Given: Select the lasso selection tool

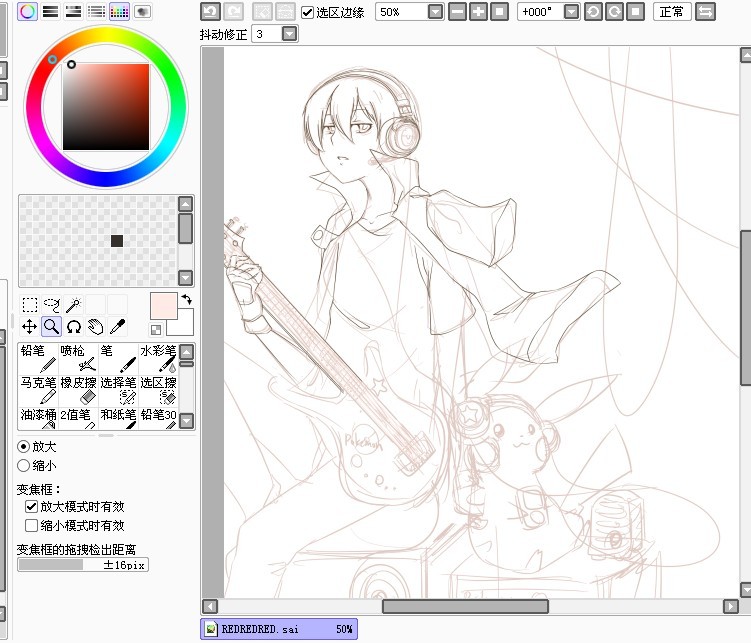Looking at the screenshot, I should click(52, 305).
